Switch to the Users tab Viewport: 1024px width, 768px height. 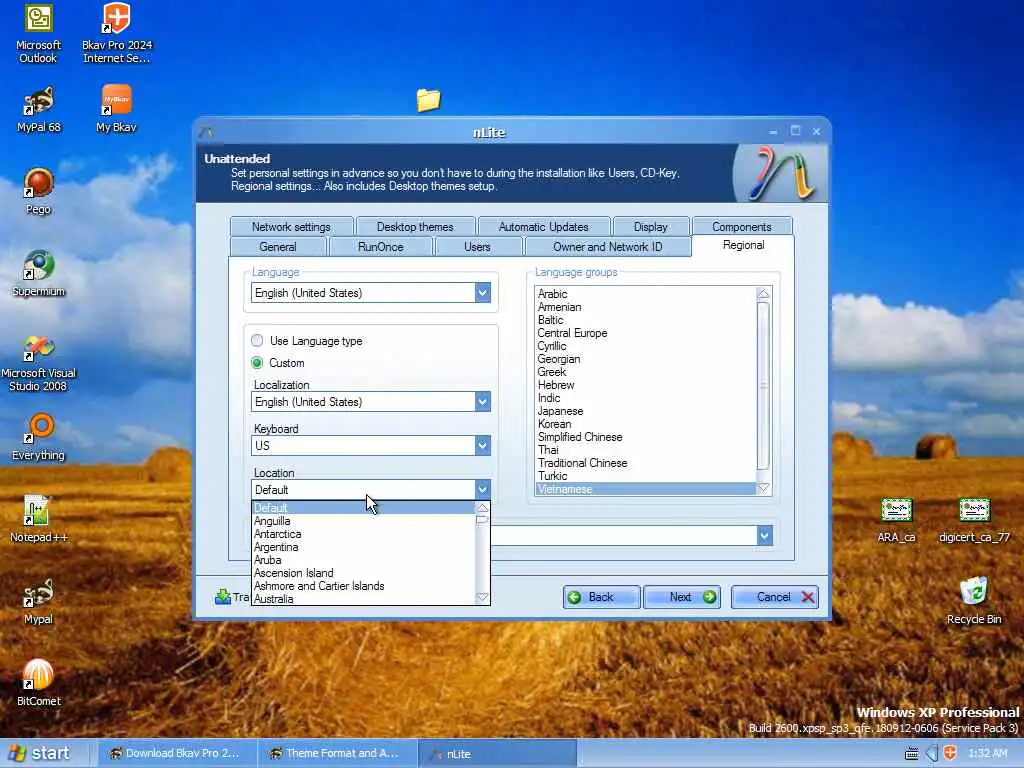click(477, 247)
